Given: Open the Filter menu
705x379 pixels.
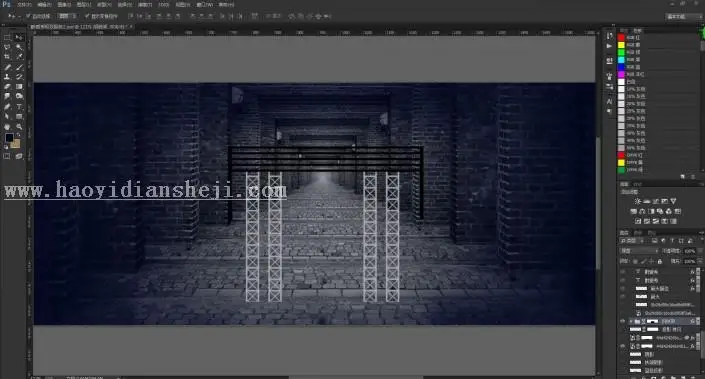Looking at the screenshot, I should [145, 4].
